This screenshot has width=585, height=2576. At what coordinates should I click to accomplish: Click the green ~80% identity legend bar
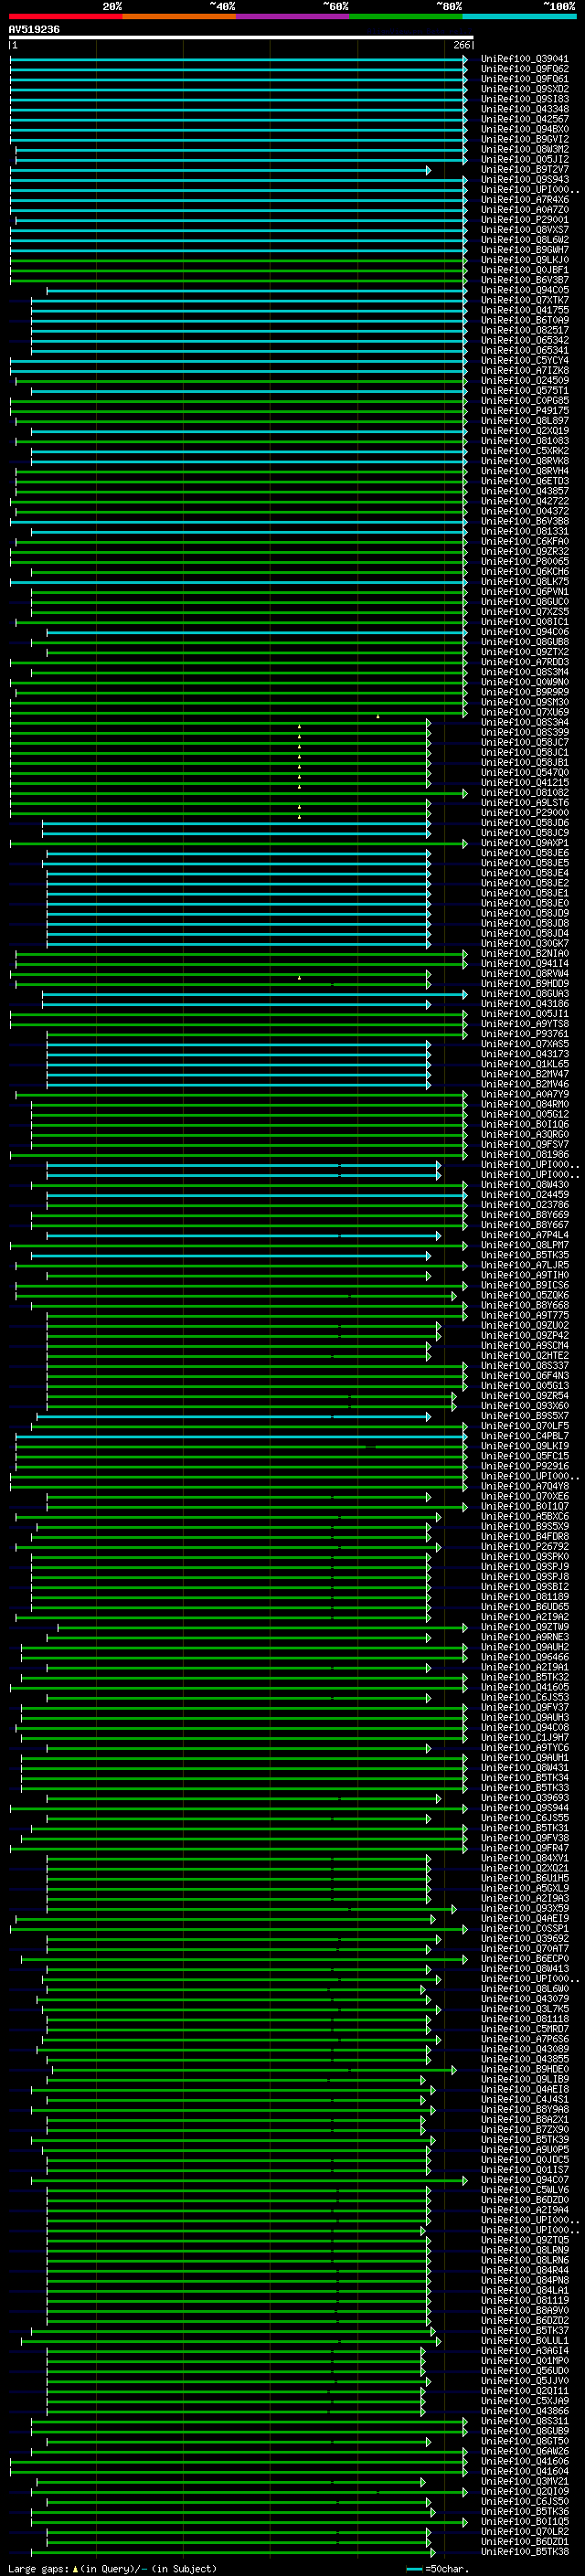point(405,16)
